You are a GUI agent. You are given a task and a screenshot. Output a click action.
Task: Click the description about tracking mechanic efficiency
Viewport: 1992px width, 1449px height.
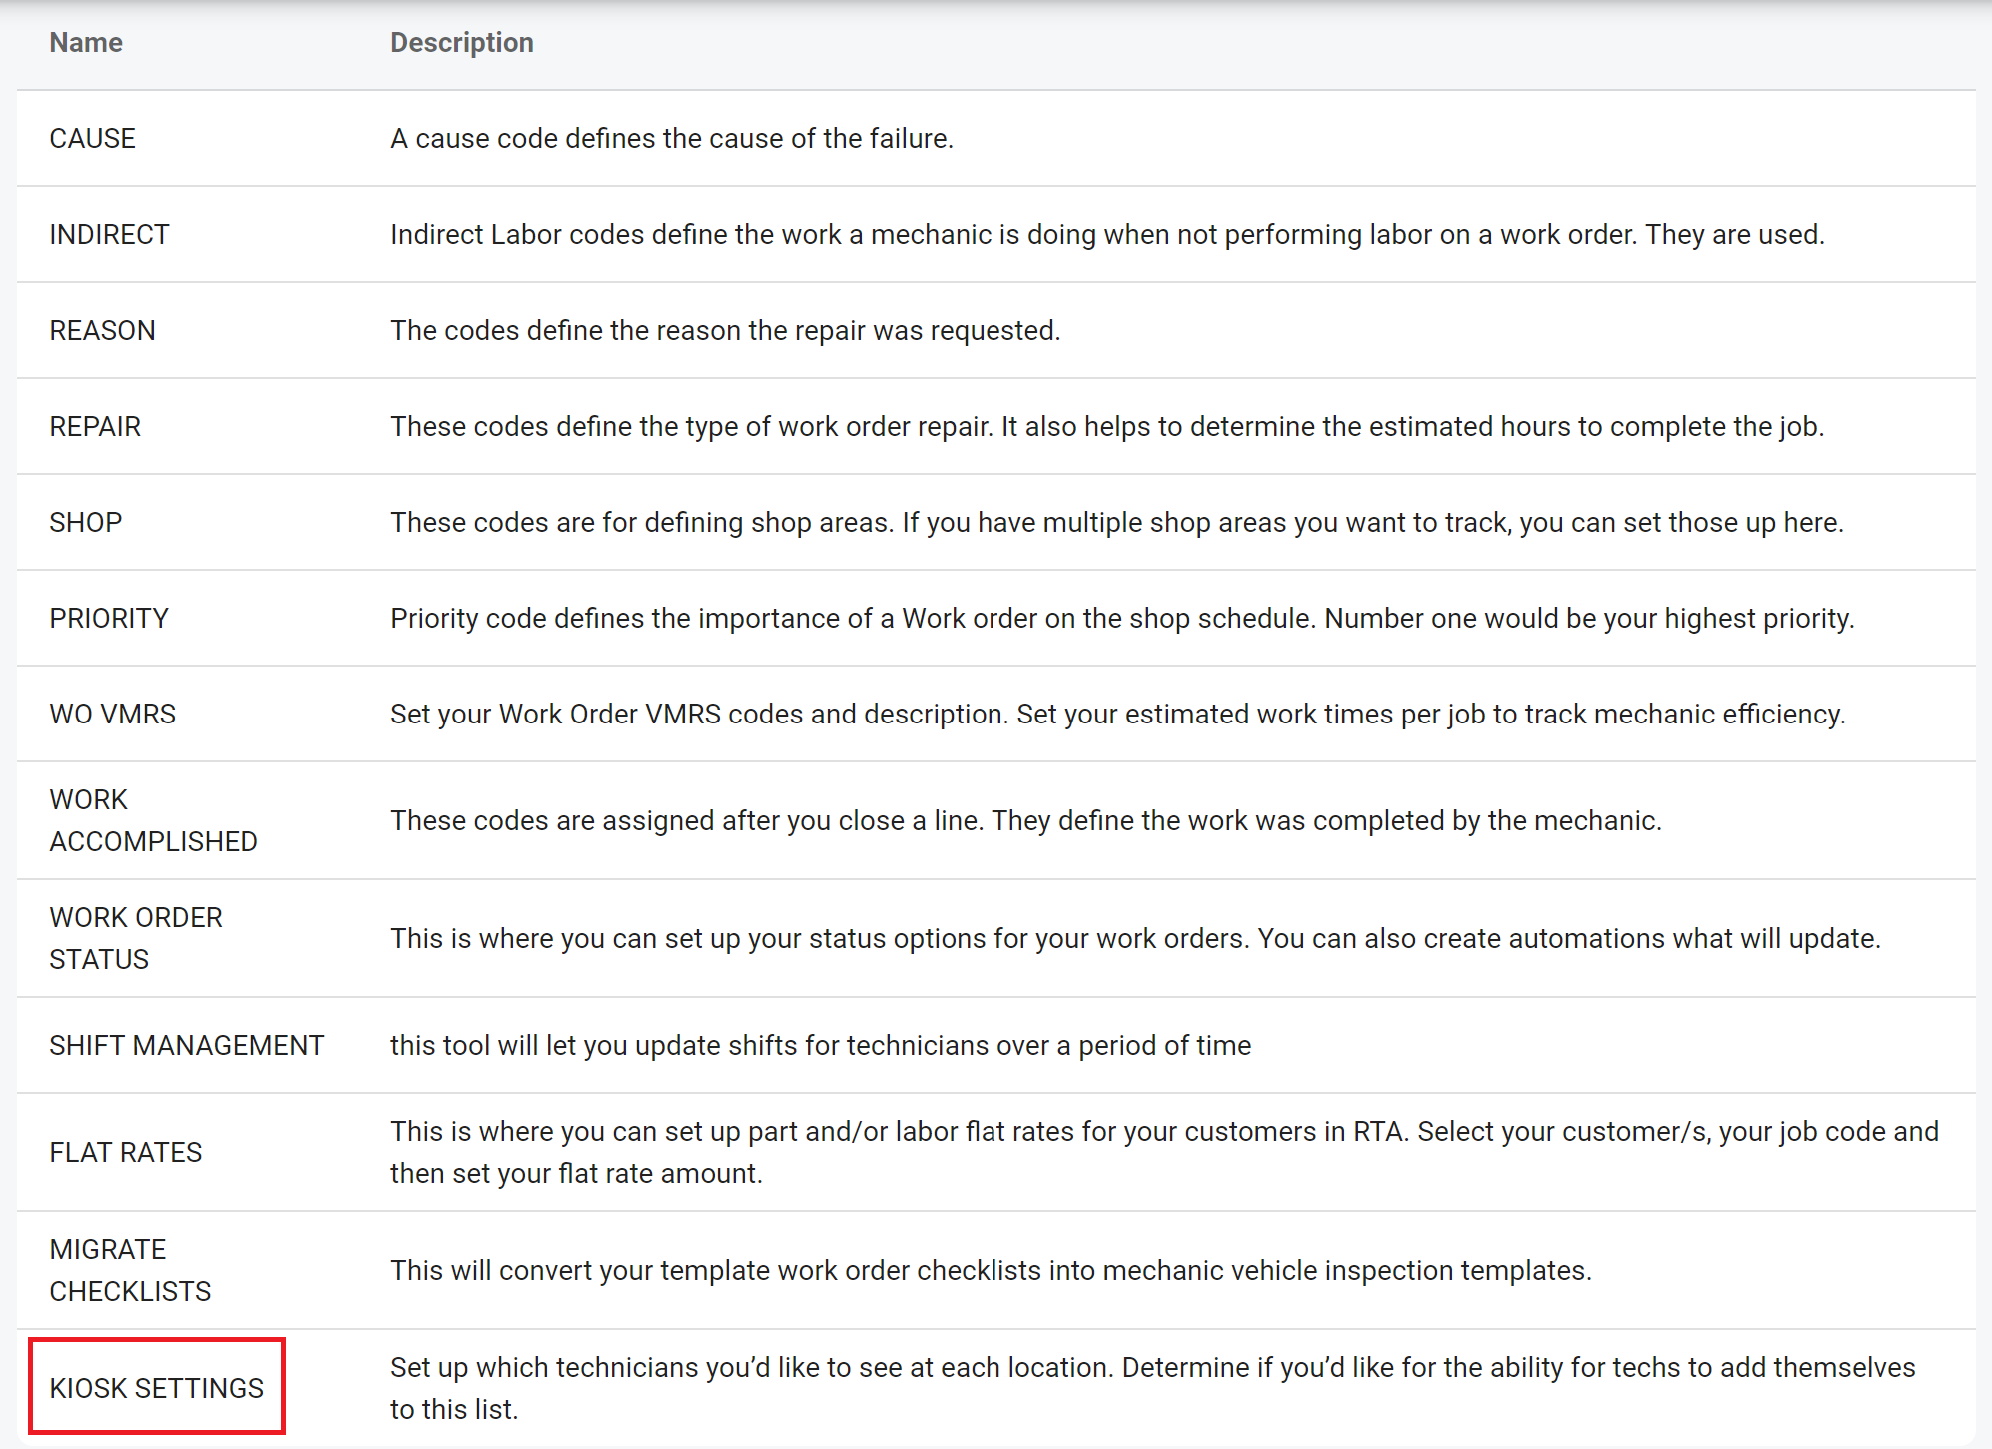(1117, 714)
